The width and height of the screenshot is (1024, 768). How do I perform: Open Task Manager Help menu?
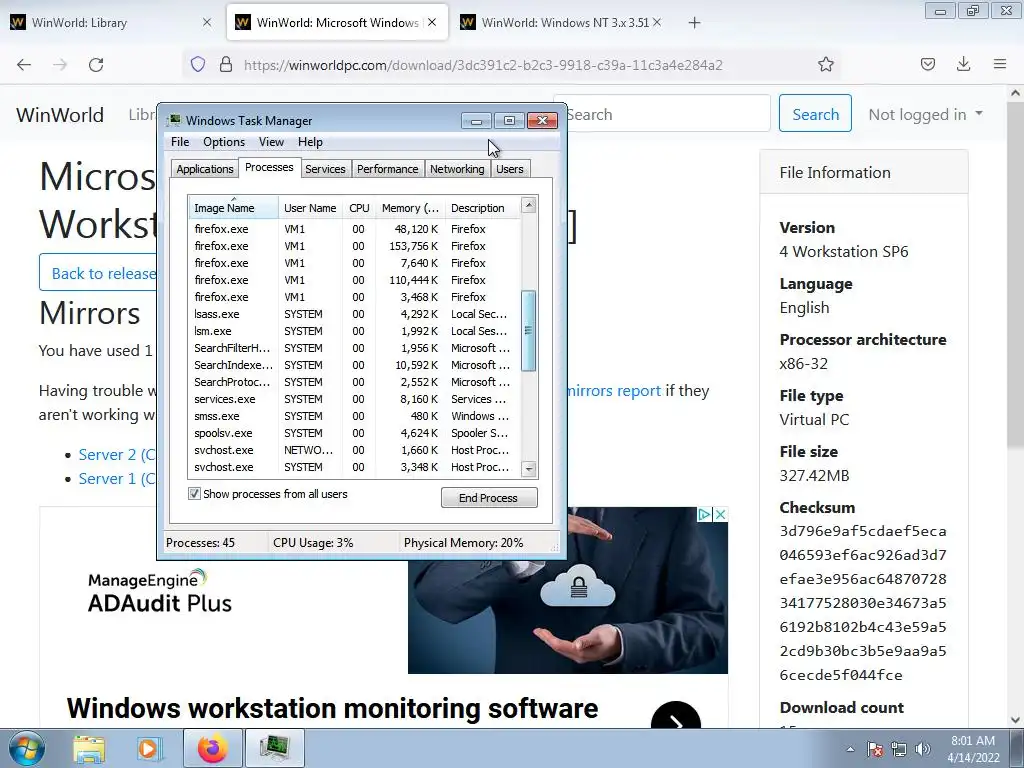tap(310, 142)
